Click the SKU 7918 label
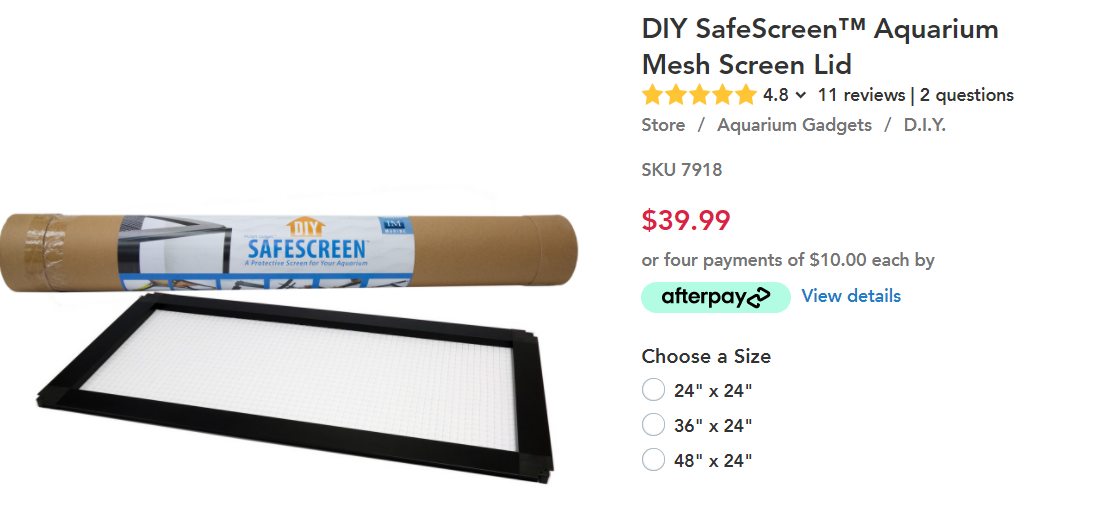This screenshot has height=505, width=1098. pyautogui.click(x=681, y=170)
